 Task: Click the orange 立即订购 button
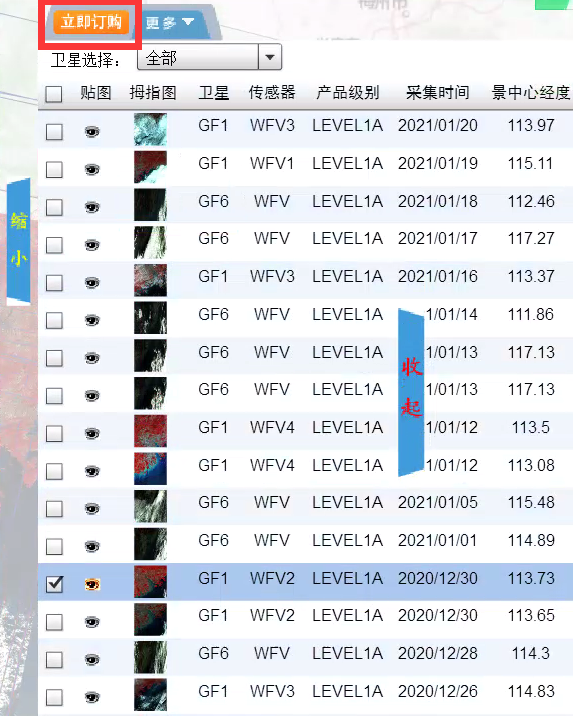click(91, 22)
